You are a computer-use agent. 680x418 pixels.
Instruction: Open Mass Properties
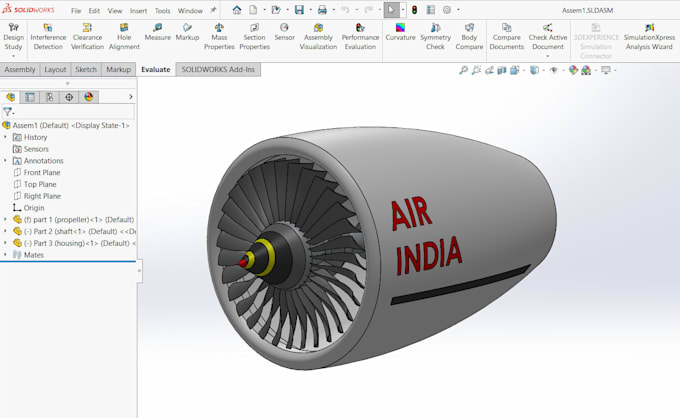pyautogui.click(x=219, y=37)
